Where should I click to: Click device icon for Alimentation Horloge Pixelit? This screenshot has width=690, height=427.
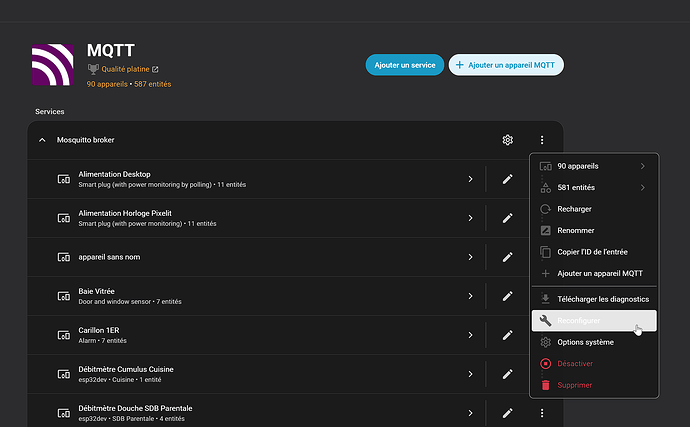pyautogui.click(x=64, y=218)
